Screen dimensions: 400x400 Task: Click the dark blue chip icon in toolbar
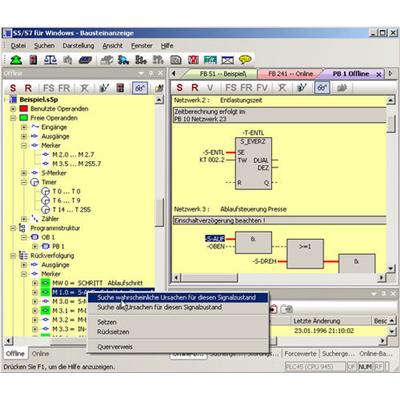coord(85,60)
